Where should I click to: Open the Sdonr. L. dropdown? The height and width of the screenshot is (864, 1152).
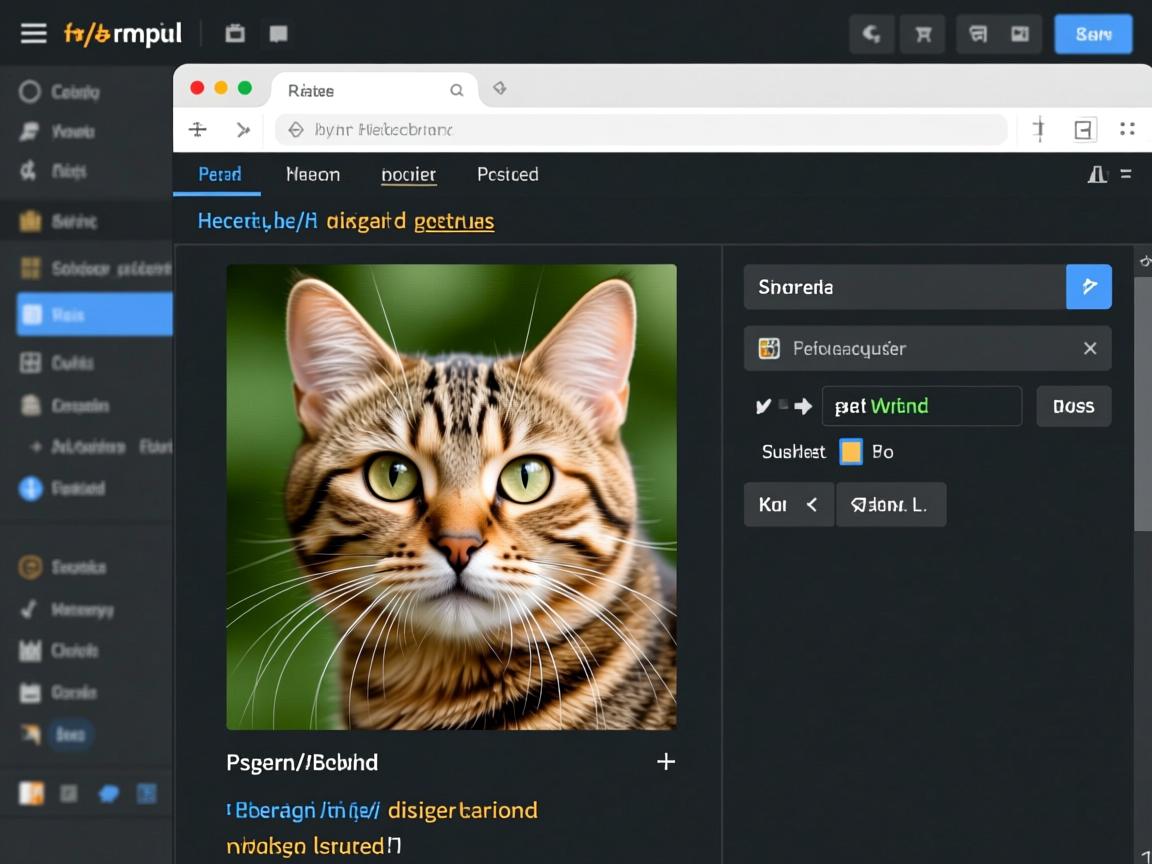[890, 505]
